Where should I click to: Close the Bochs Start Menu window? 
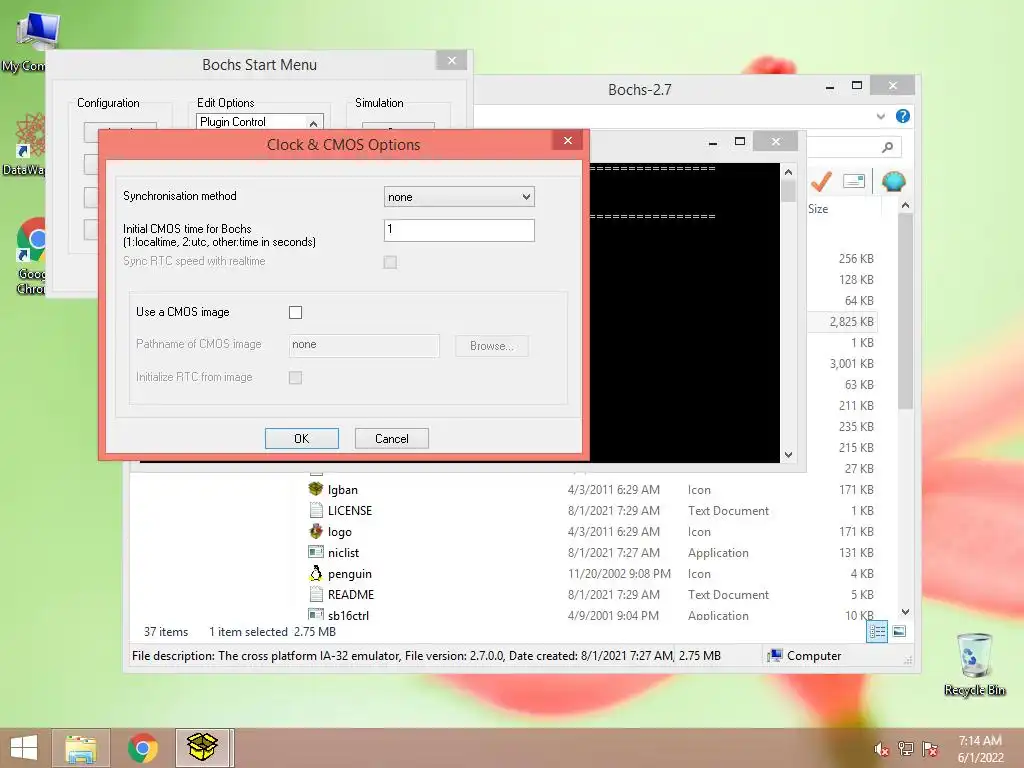(x=452, y=61)
